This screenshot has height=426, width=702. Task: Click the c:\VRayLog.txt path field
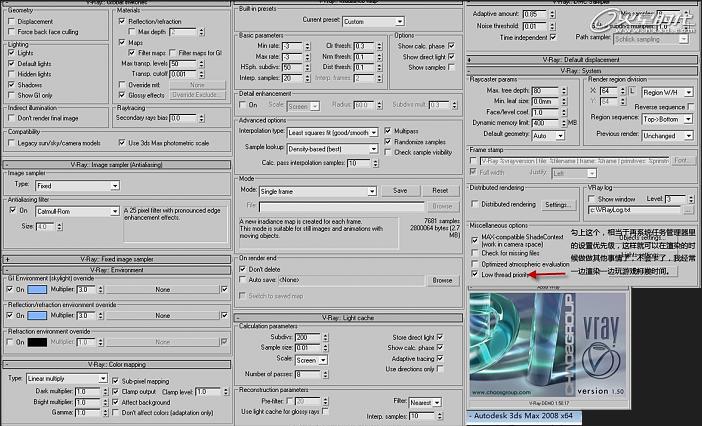point(635,210)
